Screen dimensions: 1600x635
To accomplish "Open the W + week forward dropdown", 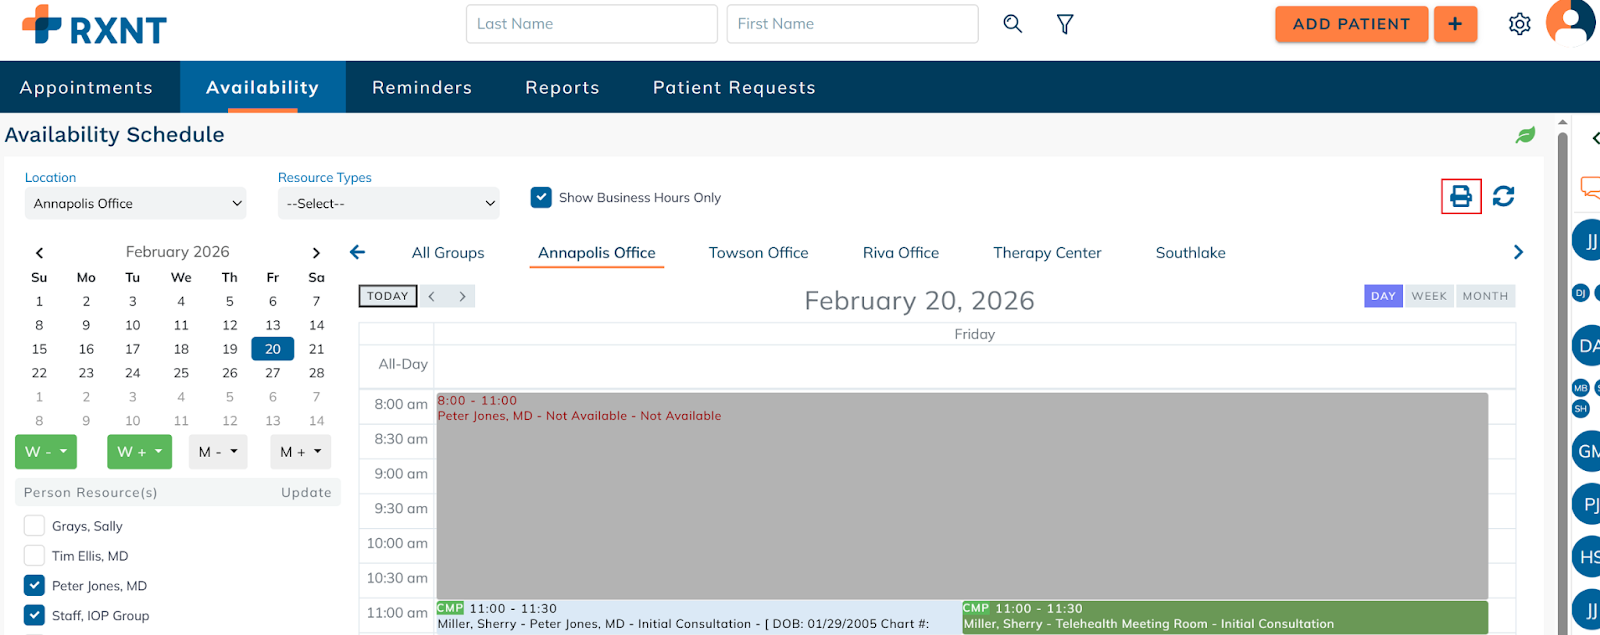I will coord(139,452).
